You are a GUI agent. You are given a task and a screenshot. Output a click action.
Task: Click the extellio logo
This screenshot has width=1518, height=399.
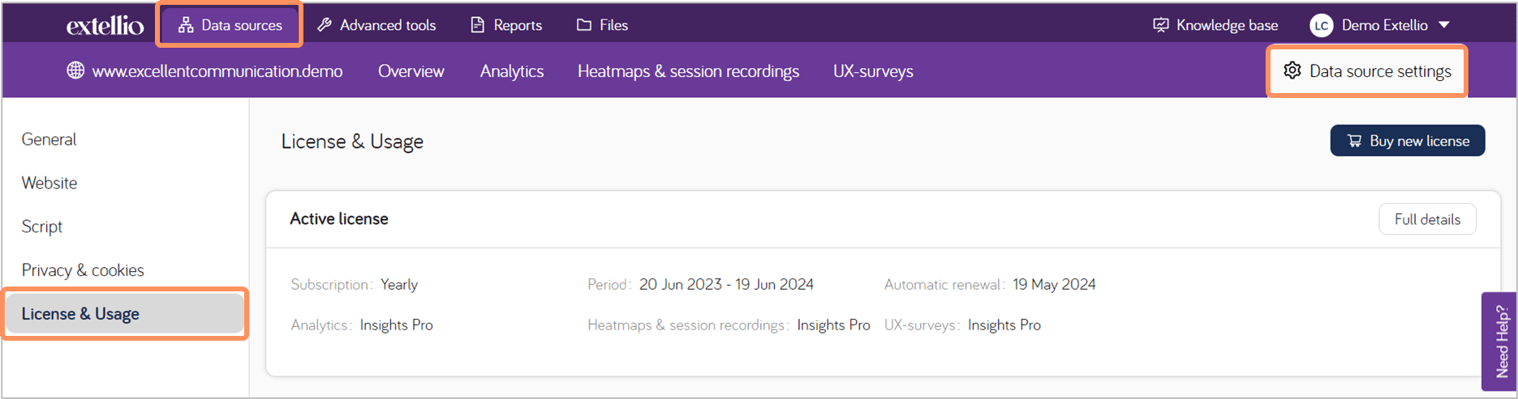click(105, 25)
